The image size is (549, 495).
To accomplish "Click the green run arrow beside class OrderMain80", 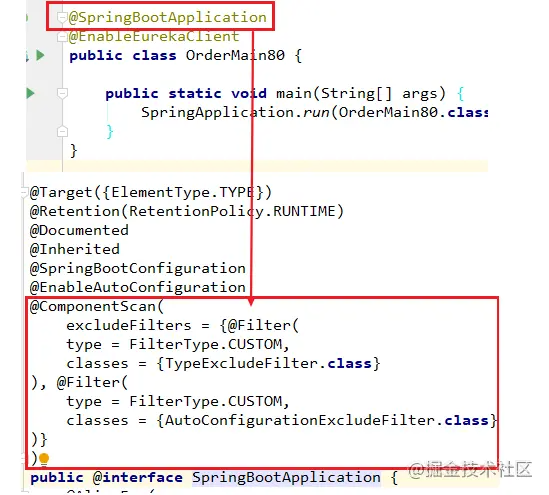I will [x=40, y=55].
